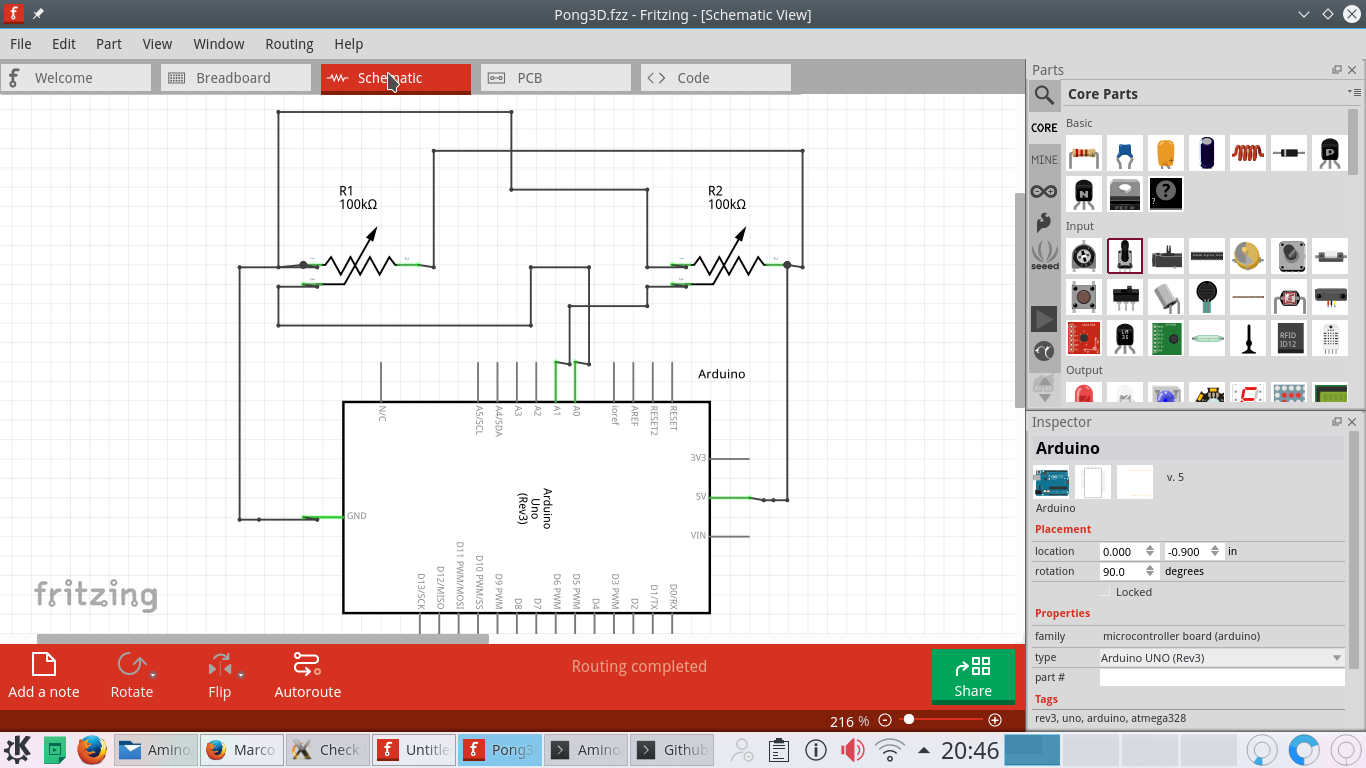The width and height of the screenshot is (1366, 768).
Task: Click the Share button
Action: click(973, 677)
